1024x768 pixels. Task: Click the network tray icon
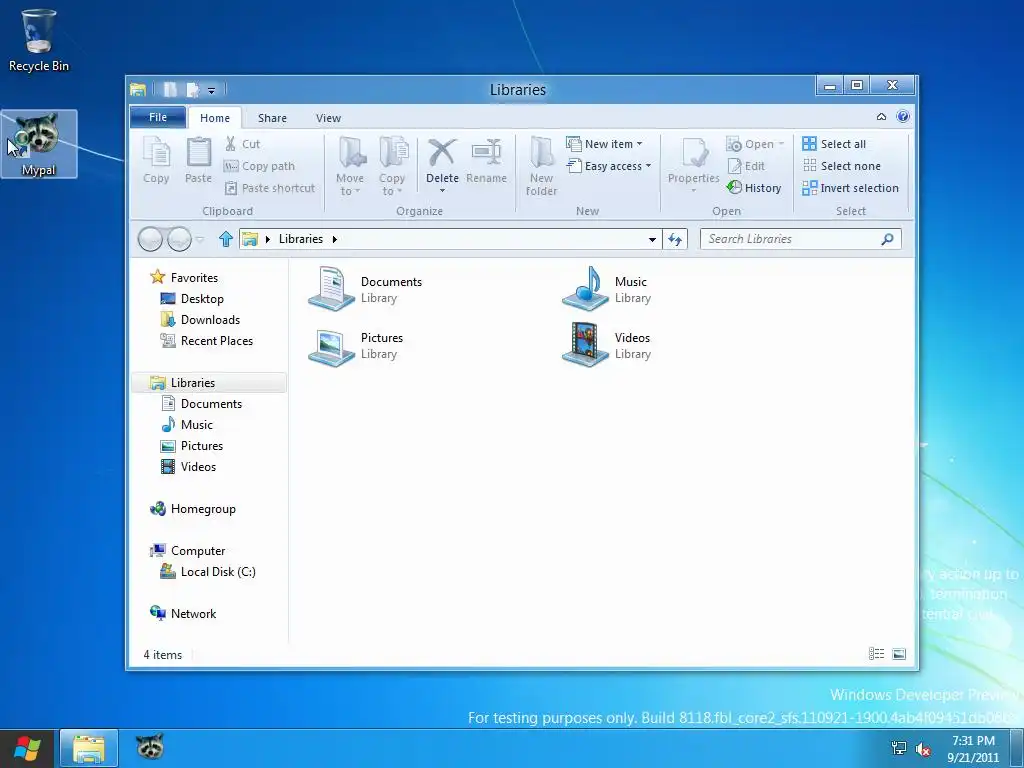click(x=899, y=749)
